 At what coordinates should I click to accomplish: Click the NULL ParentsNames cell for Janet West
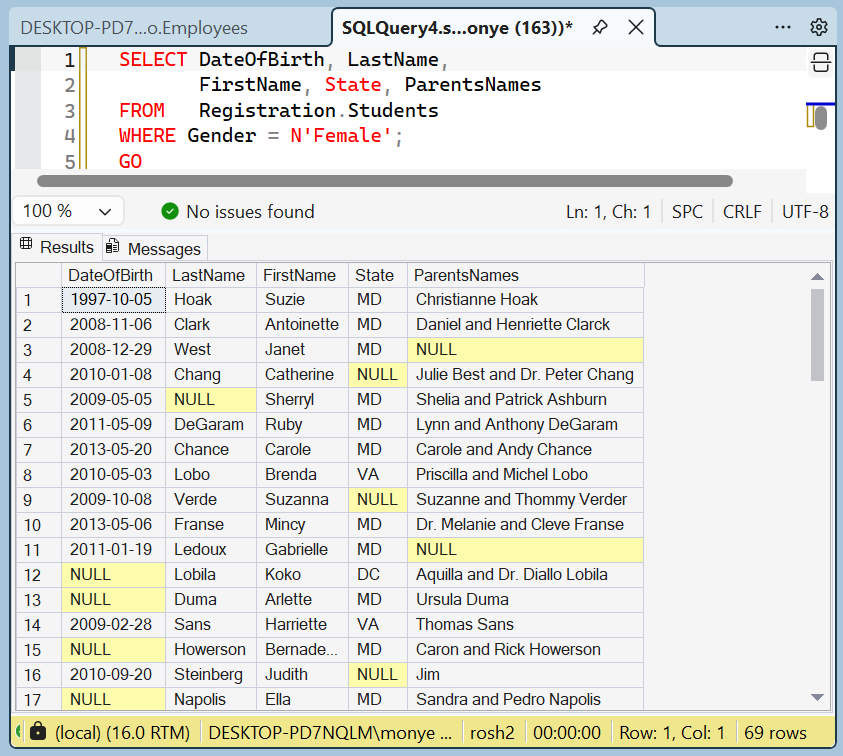[525, 350]
